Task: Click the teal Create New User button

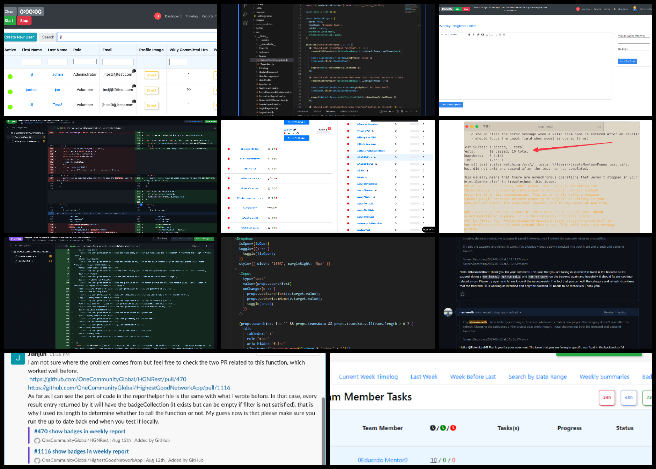Action: pos(20,37)
